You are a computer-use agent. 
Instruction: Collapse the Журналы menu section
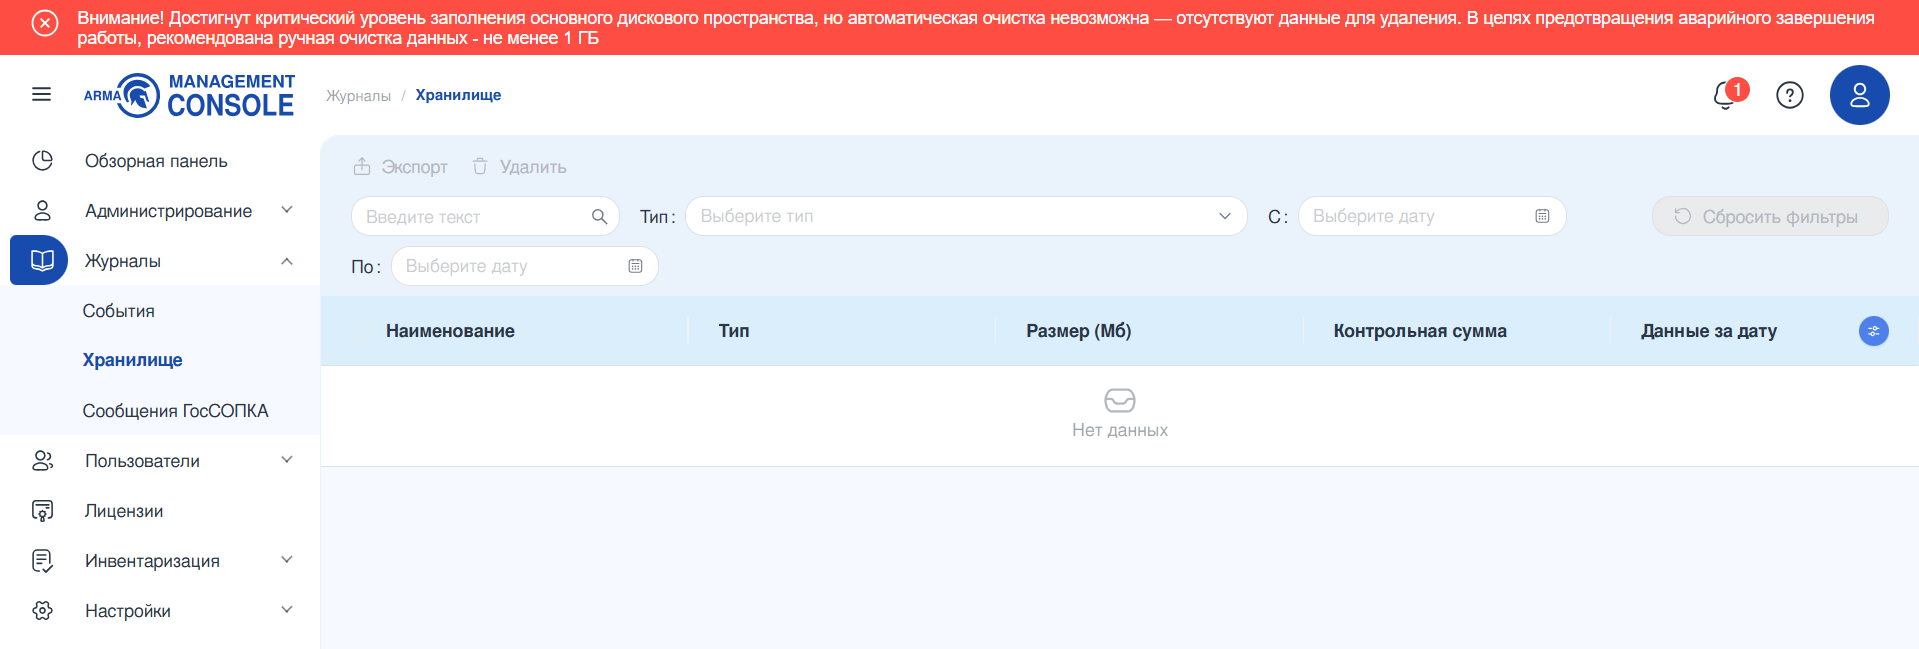(286, 261)
